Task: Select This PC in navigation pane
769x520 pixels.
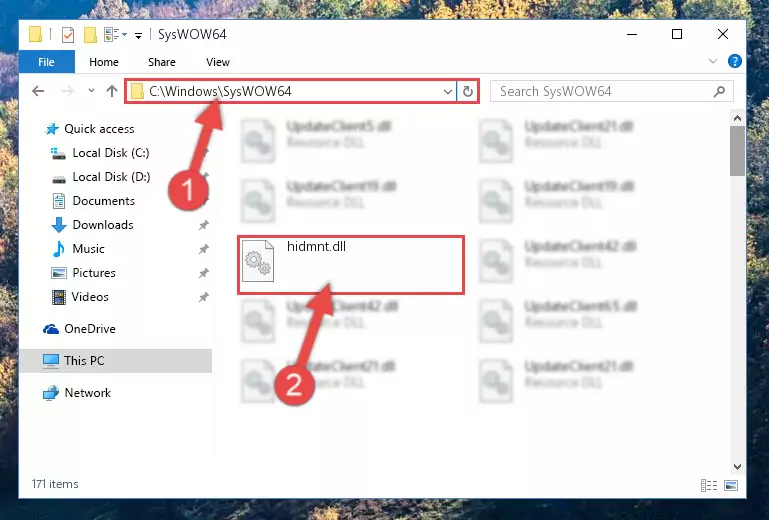Action: [115, 361]
